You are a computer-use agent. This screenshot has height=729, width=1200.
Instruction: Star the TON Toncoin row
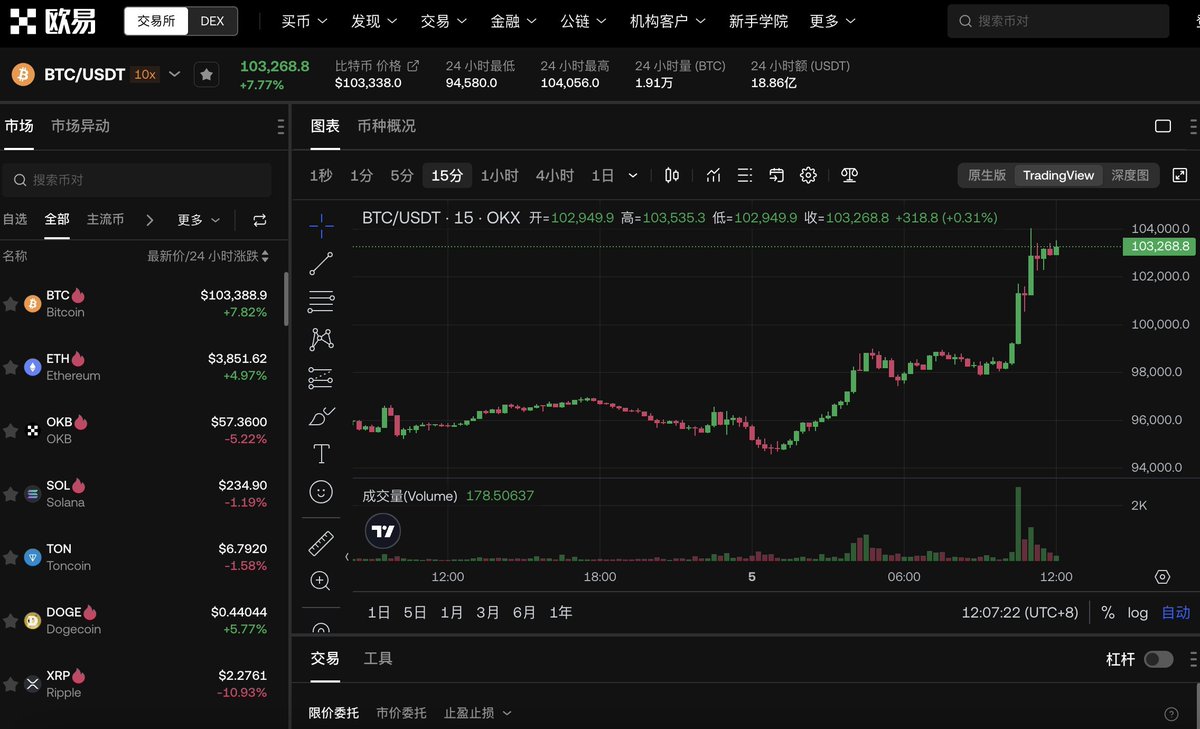[x=10, y=557]
